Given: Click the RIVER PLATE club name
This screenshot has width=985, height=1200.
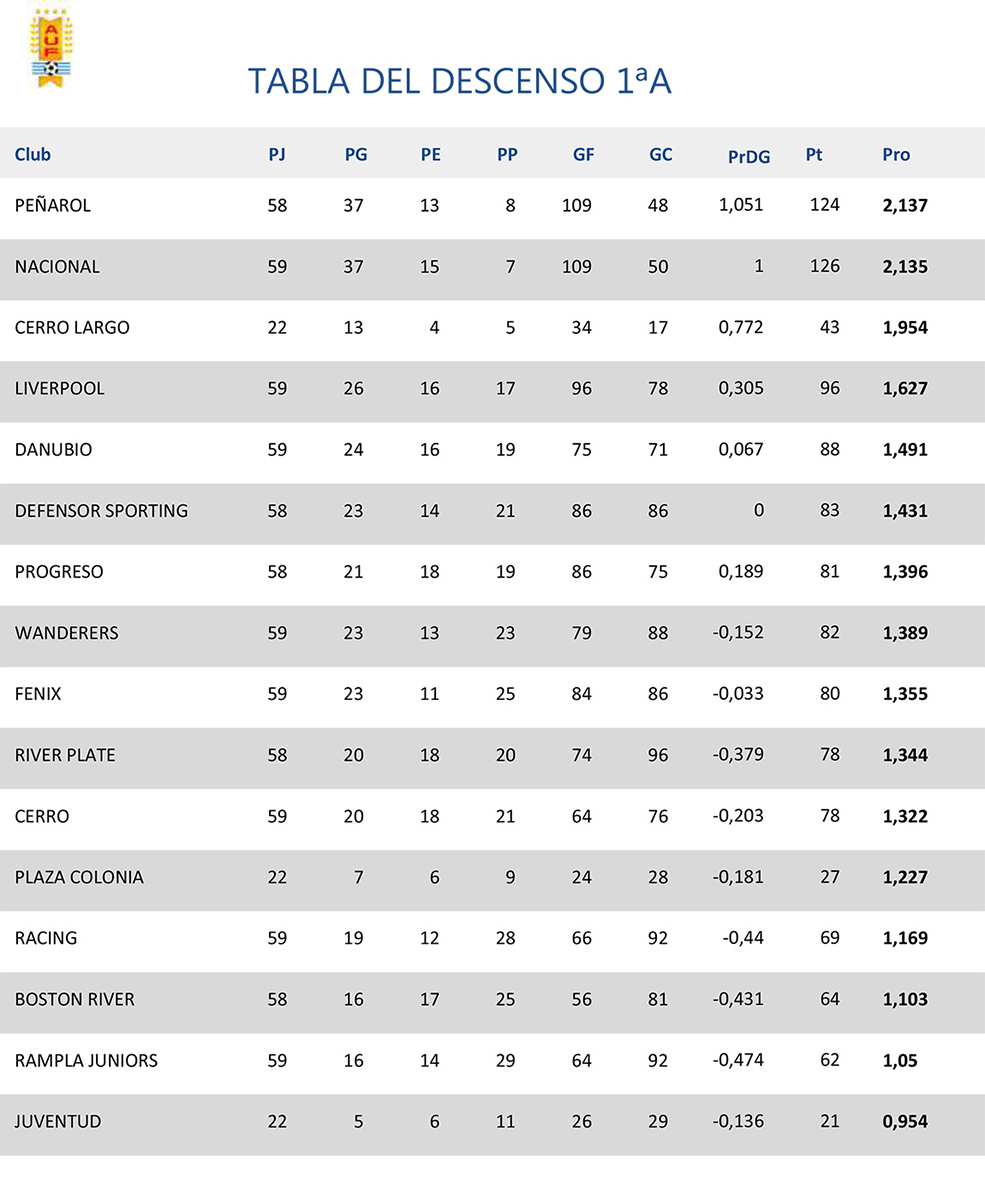Looking at the screenshot, I should click(65, 755).
